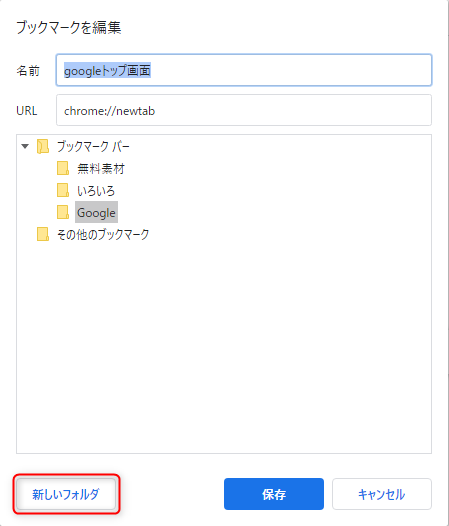Select the いろいろ folder label

pos(96,191)
